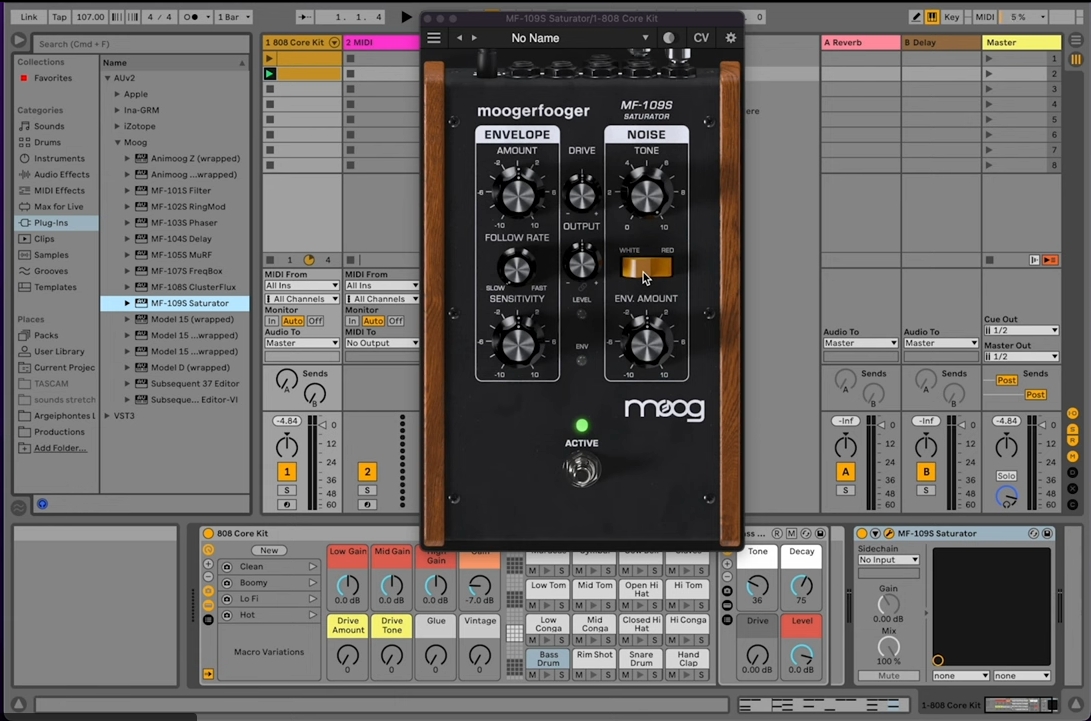Select MF-101S Filter plugin
This screenshot has height=721, width=1091.
tap(180, 190)
